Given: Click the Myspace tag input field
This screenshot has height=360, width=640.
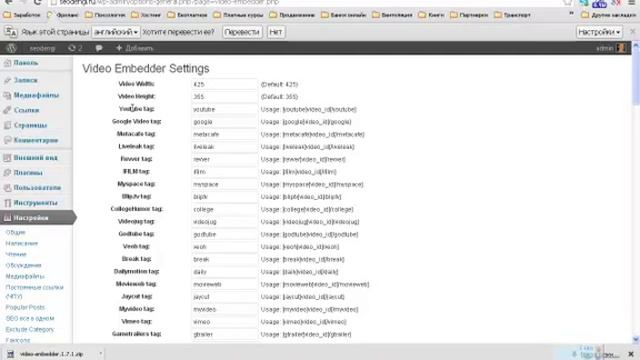Looking at the screenshot, I should 224,184.
